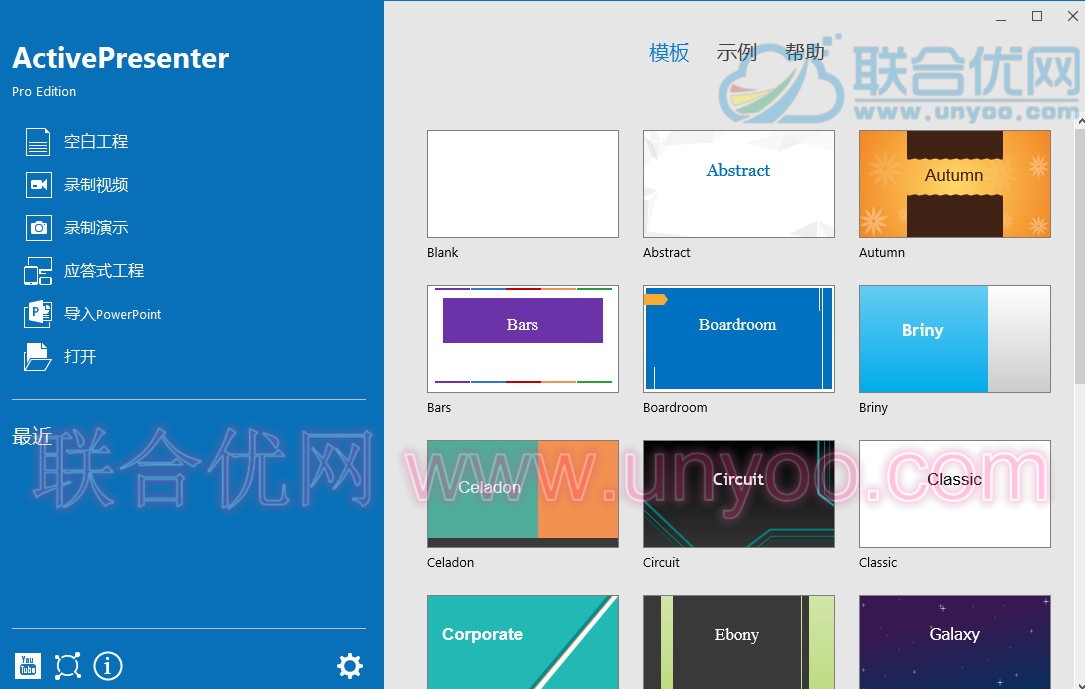1085x689 pixels.
Task: Select the Briny template thumbnail
Action: point(955,339)
